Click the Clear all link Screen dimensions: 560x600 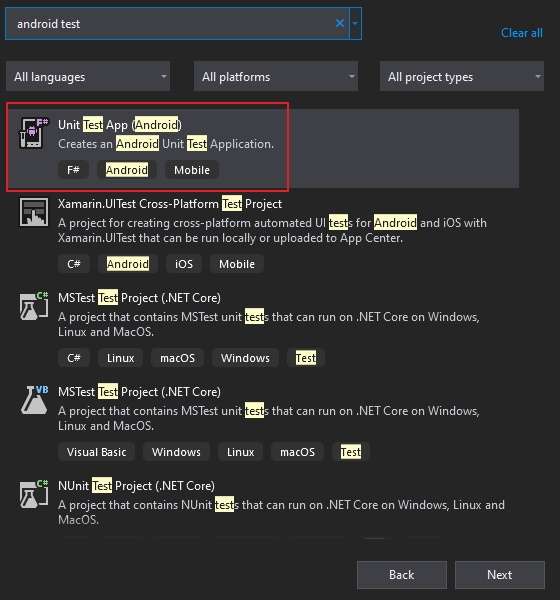tap(522, 33)
